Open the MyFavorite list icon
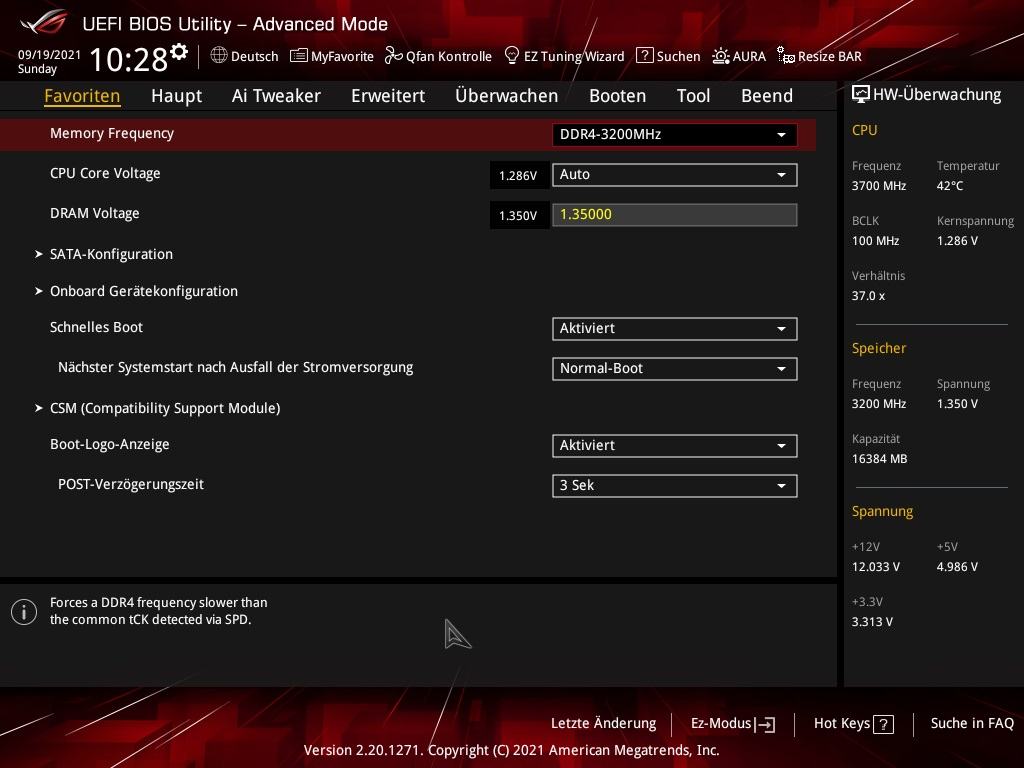 298,56
